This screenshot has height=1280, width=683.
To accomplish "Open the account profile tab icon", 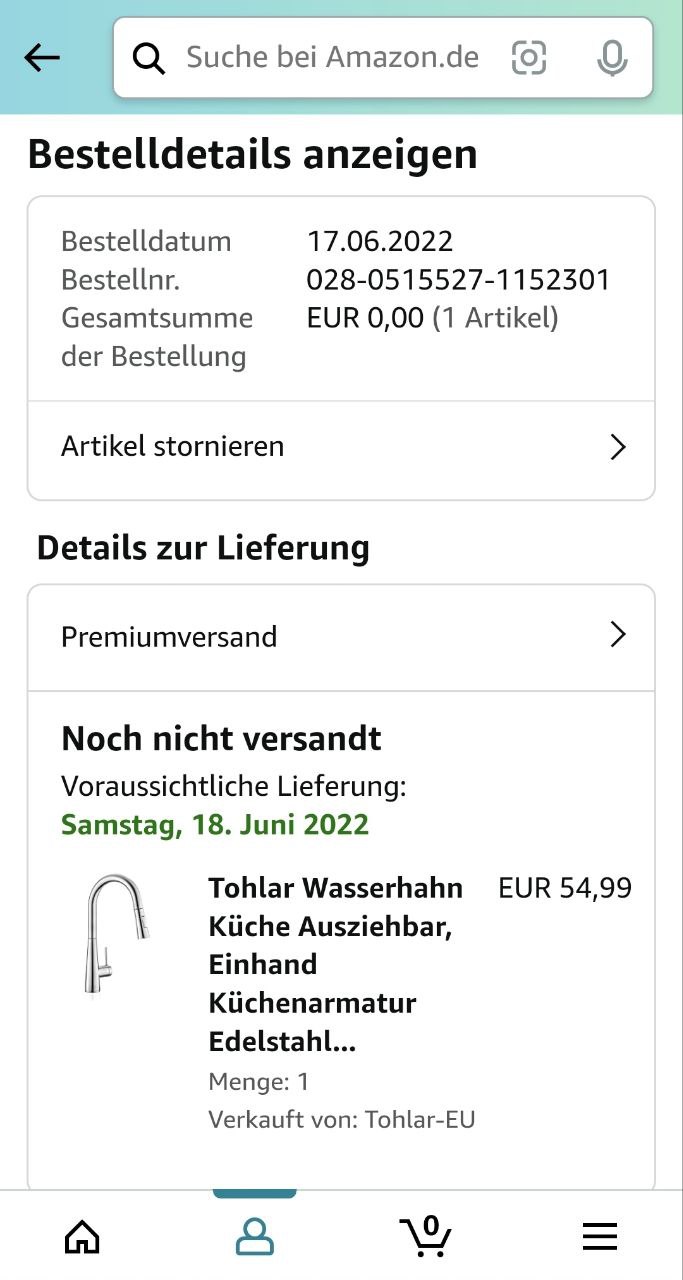I will click(x=255, y=1237).
